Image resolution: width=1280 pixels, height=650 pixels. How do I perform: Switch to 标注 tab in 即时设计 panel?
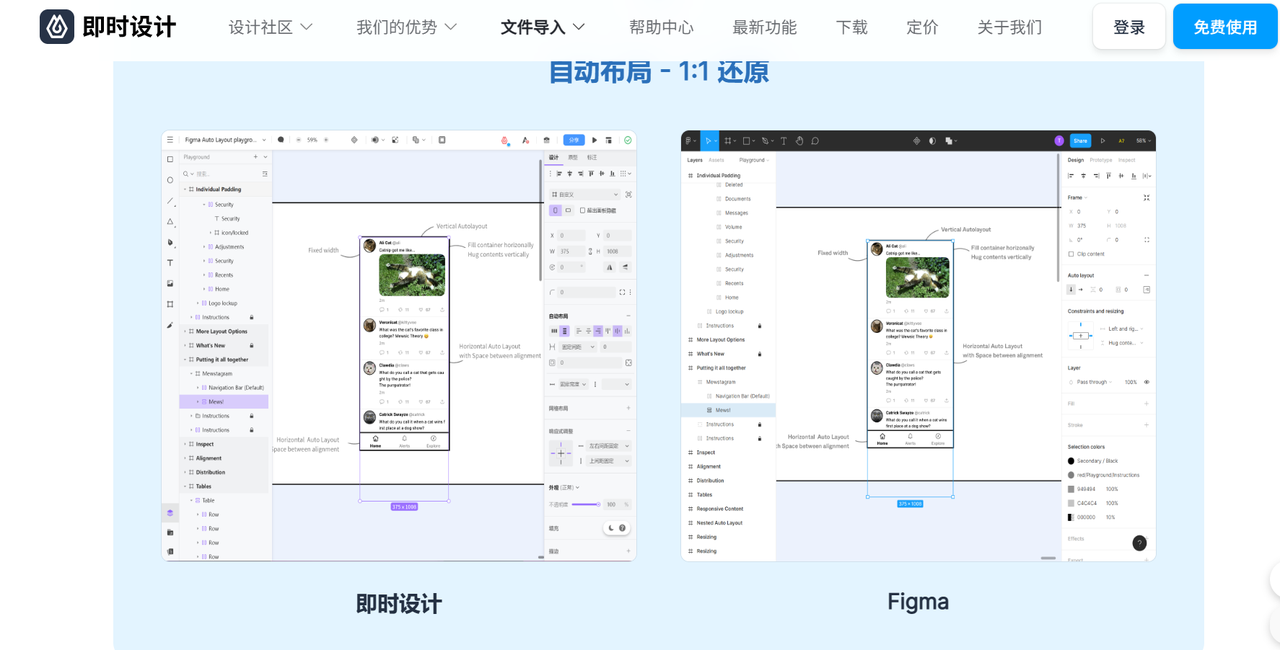point(592,157)
